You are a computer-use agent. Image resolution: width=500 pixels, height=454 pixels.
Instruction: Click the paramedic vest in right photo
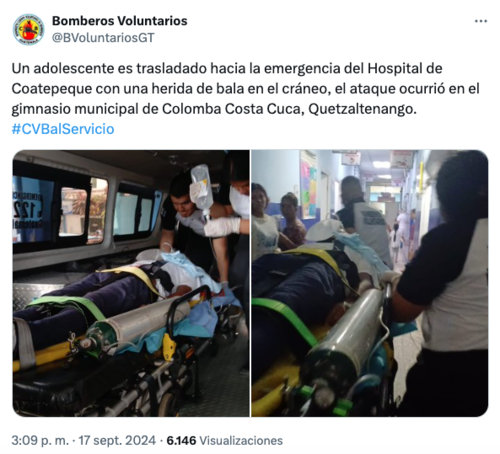point(372,228)
